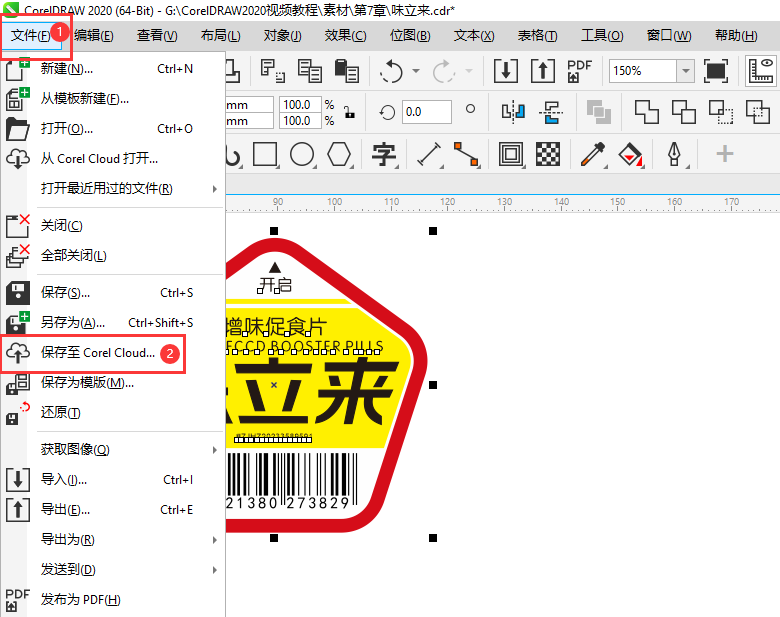Click the Weld shapes icon
This screenshot has height=617, width=780.
[x=646, y=111]
